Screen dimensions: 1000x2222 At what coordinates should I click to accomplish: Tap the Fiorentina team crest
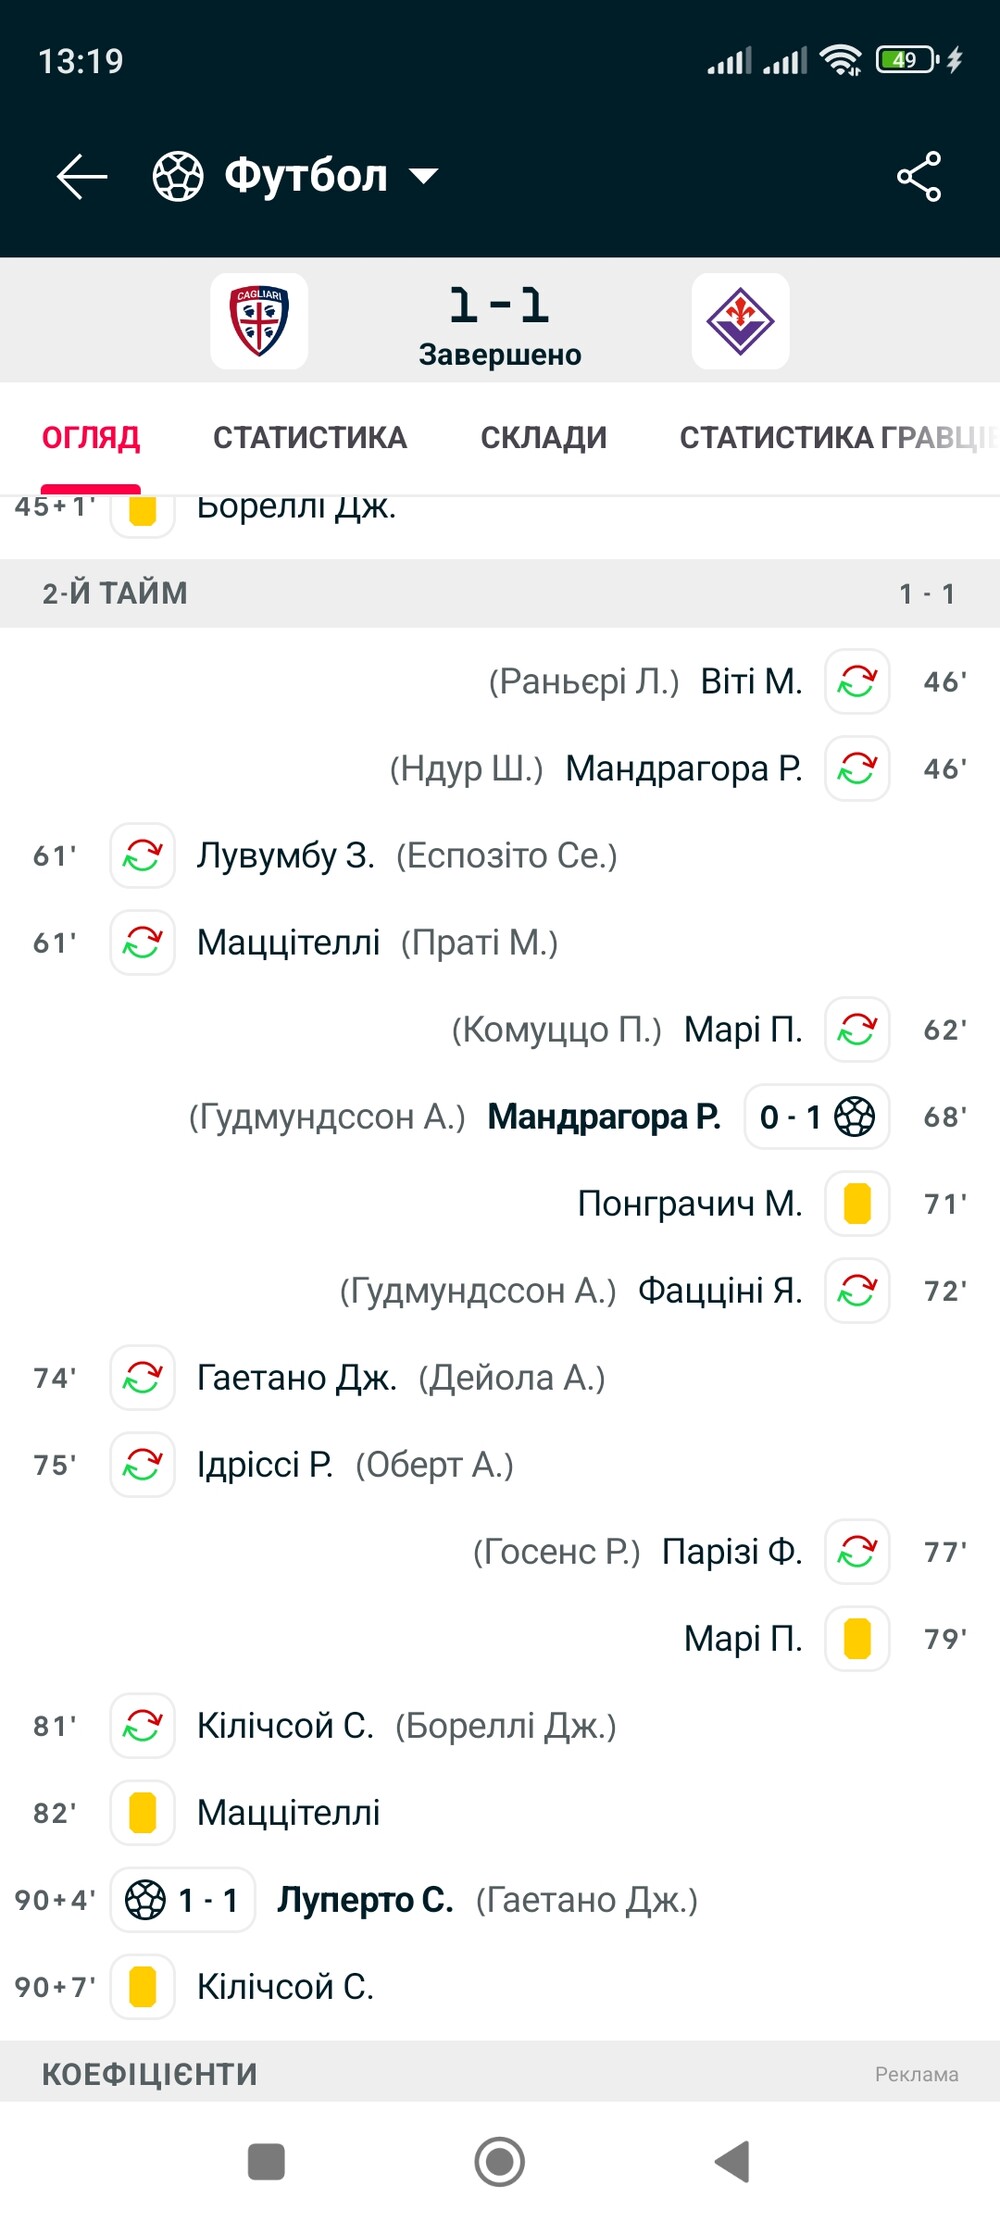740,321
